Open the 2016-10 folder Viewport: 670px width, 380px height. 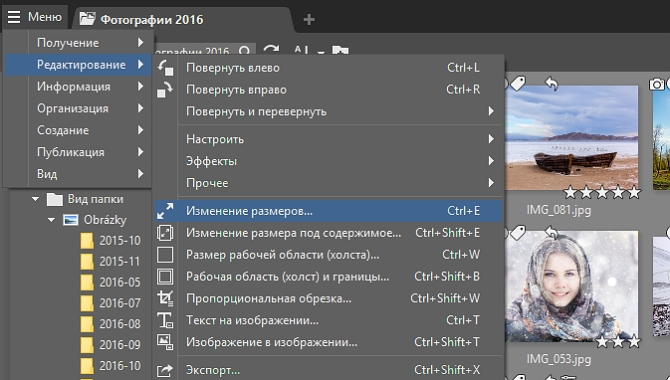[111, 365]
